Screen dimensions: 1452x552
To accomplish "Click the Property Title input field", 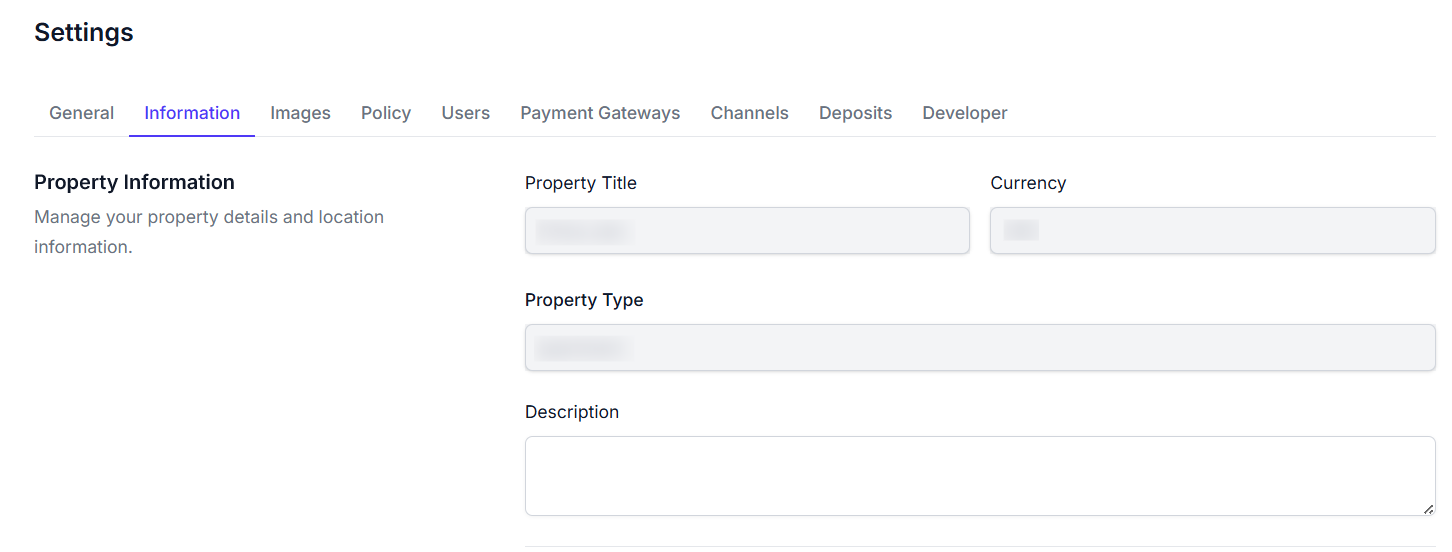I will [x=747, y=231].
